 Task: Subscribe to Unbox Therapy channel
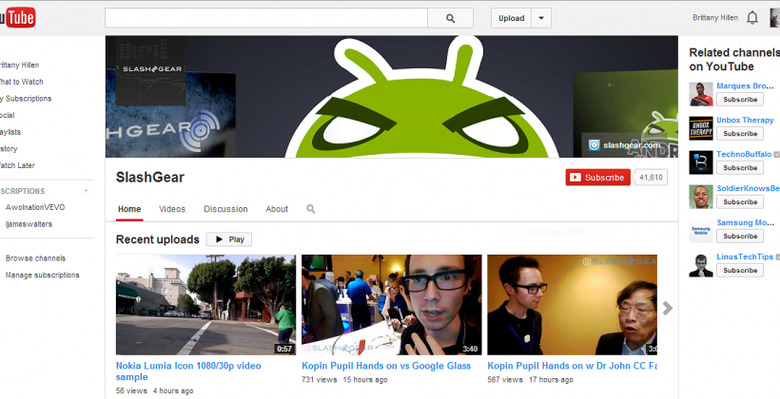tap(740, 133)
